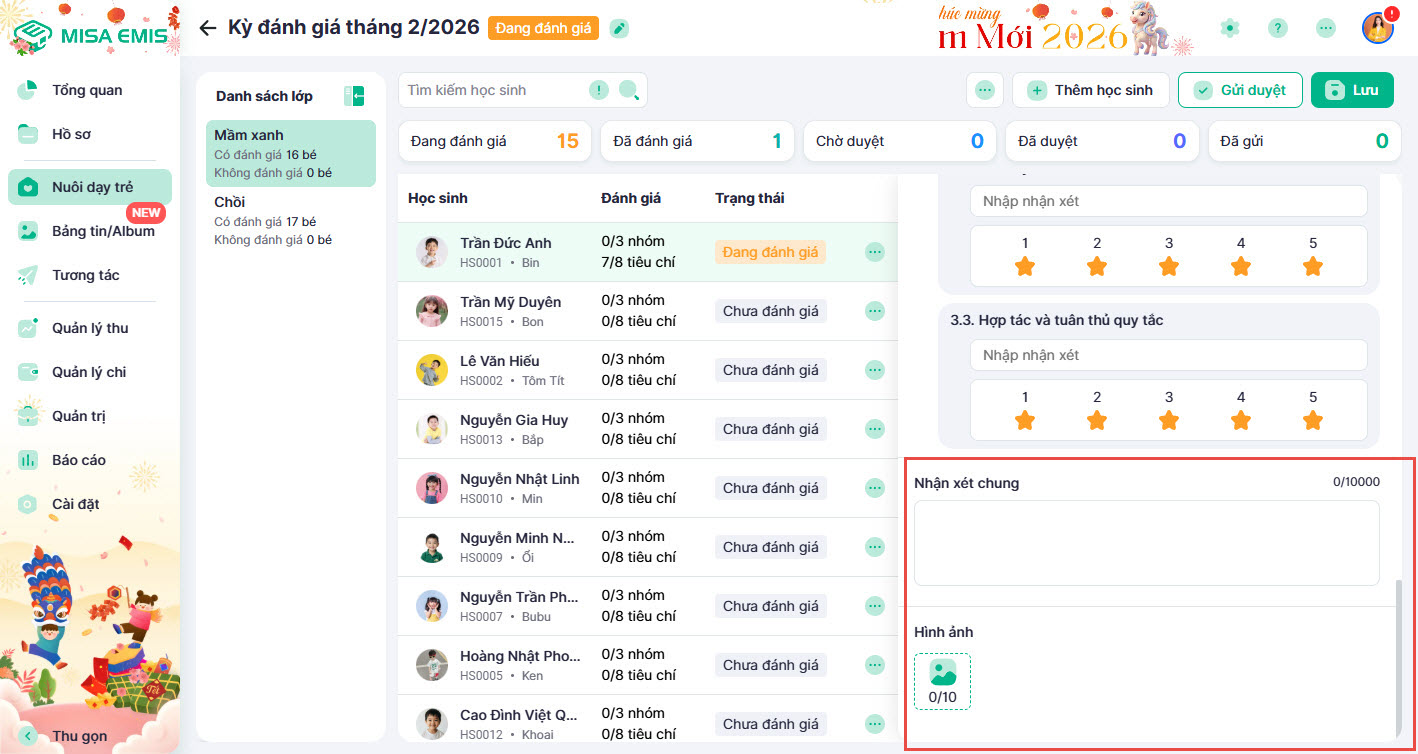Click the search magnifier icon
This screenshot has height=754, width=1418.
(x=629, y=90)
